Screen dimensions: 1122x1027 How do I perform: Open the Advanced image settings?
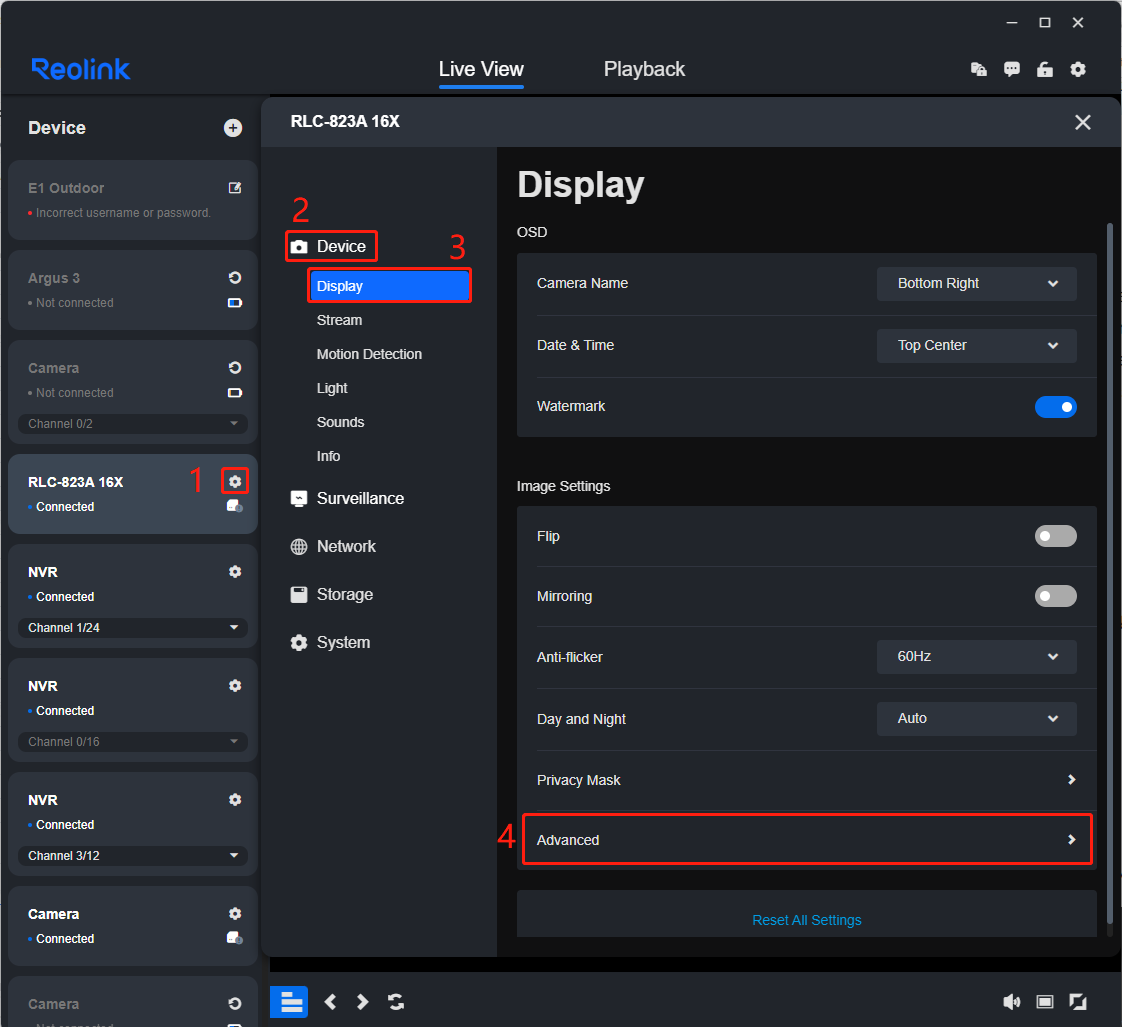(806, 840)
